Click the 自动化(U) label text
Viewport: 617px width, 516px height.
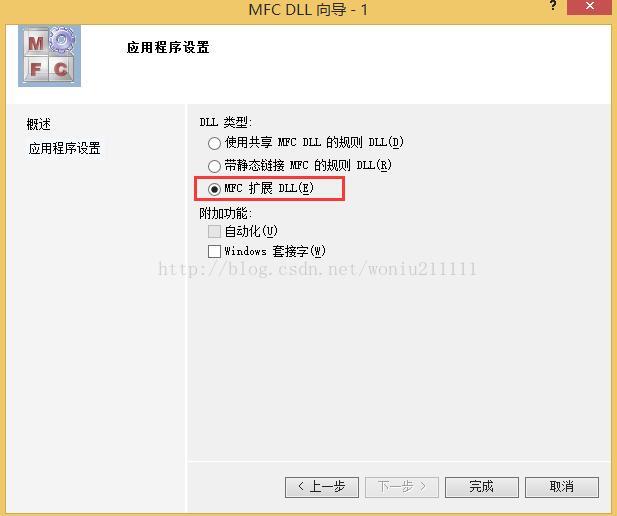tap(251, 231)
